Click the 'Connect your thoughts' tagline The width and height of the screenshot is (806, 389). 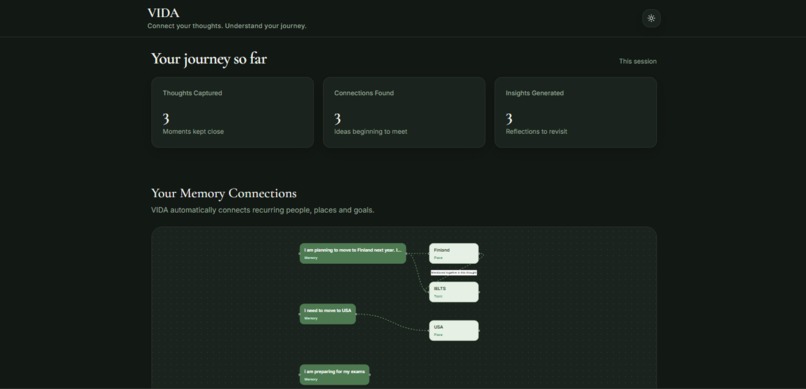click(x=227, y=26)
